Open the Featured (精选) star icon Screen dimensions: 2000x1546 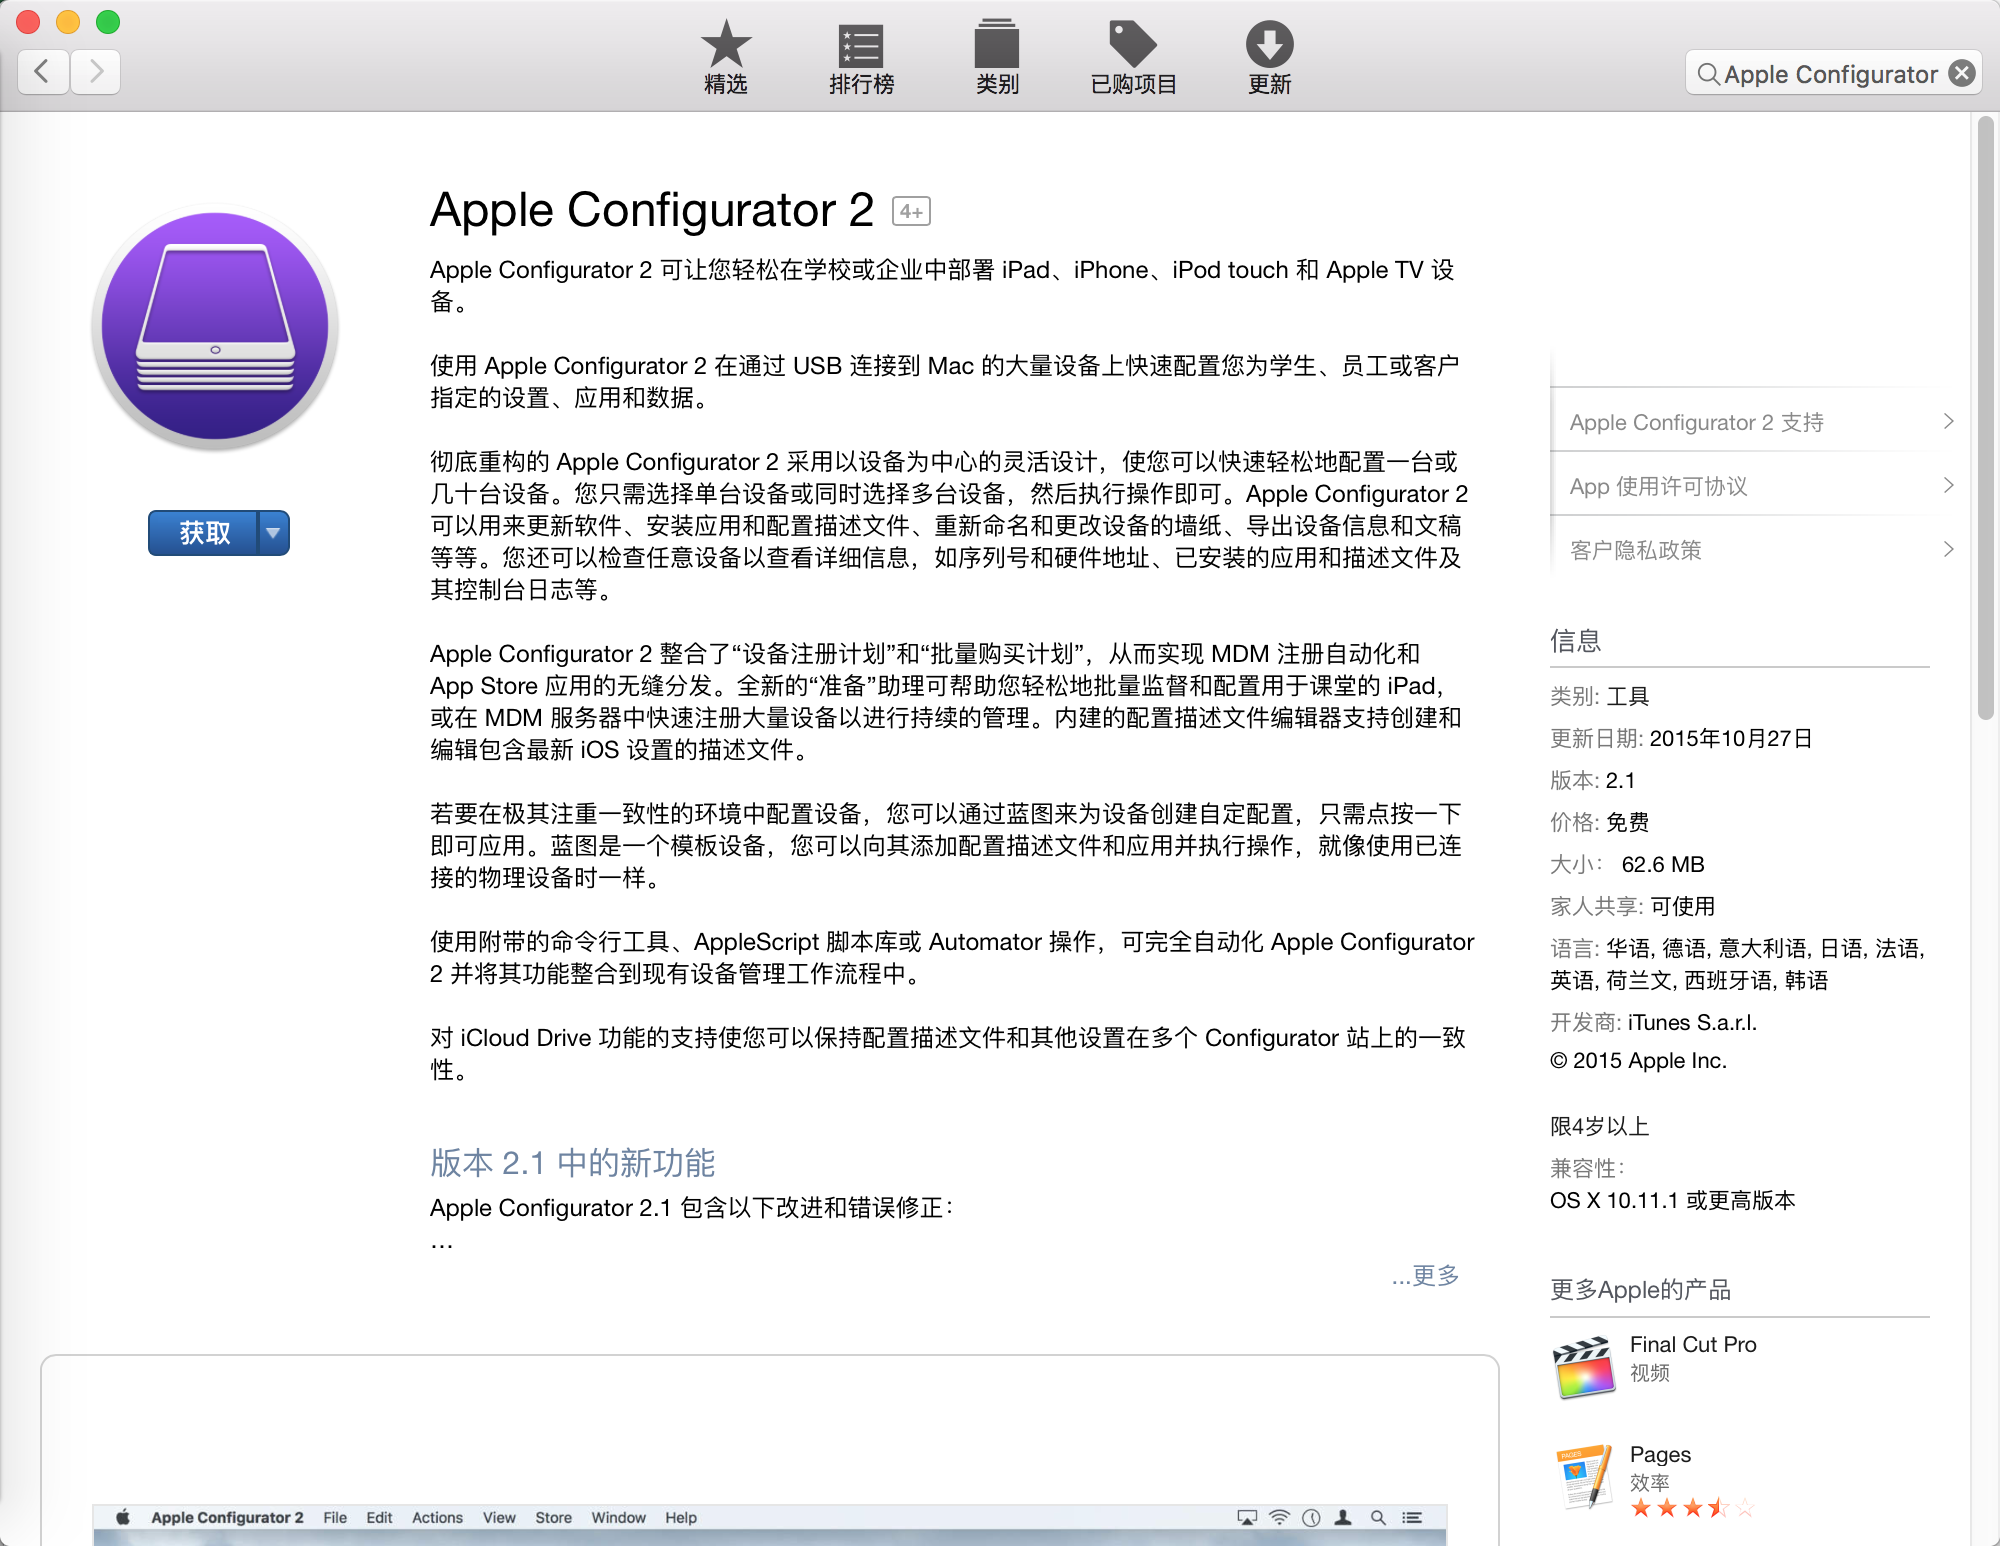coord(725,46)
